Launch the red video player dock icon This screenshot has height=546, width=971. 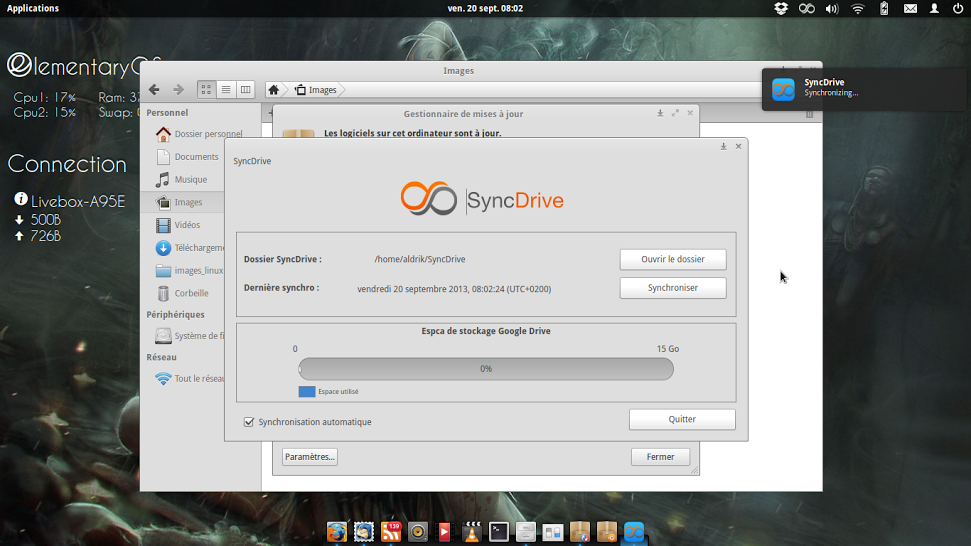(x=445, y=532)
